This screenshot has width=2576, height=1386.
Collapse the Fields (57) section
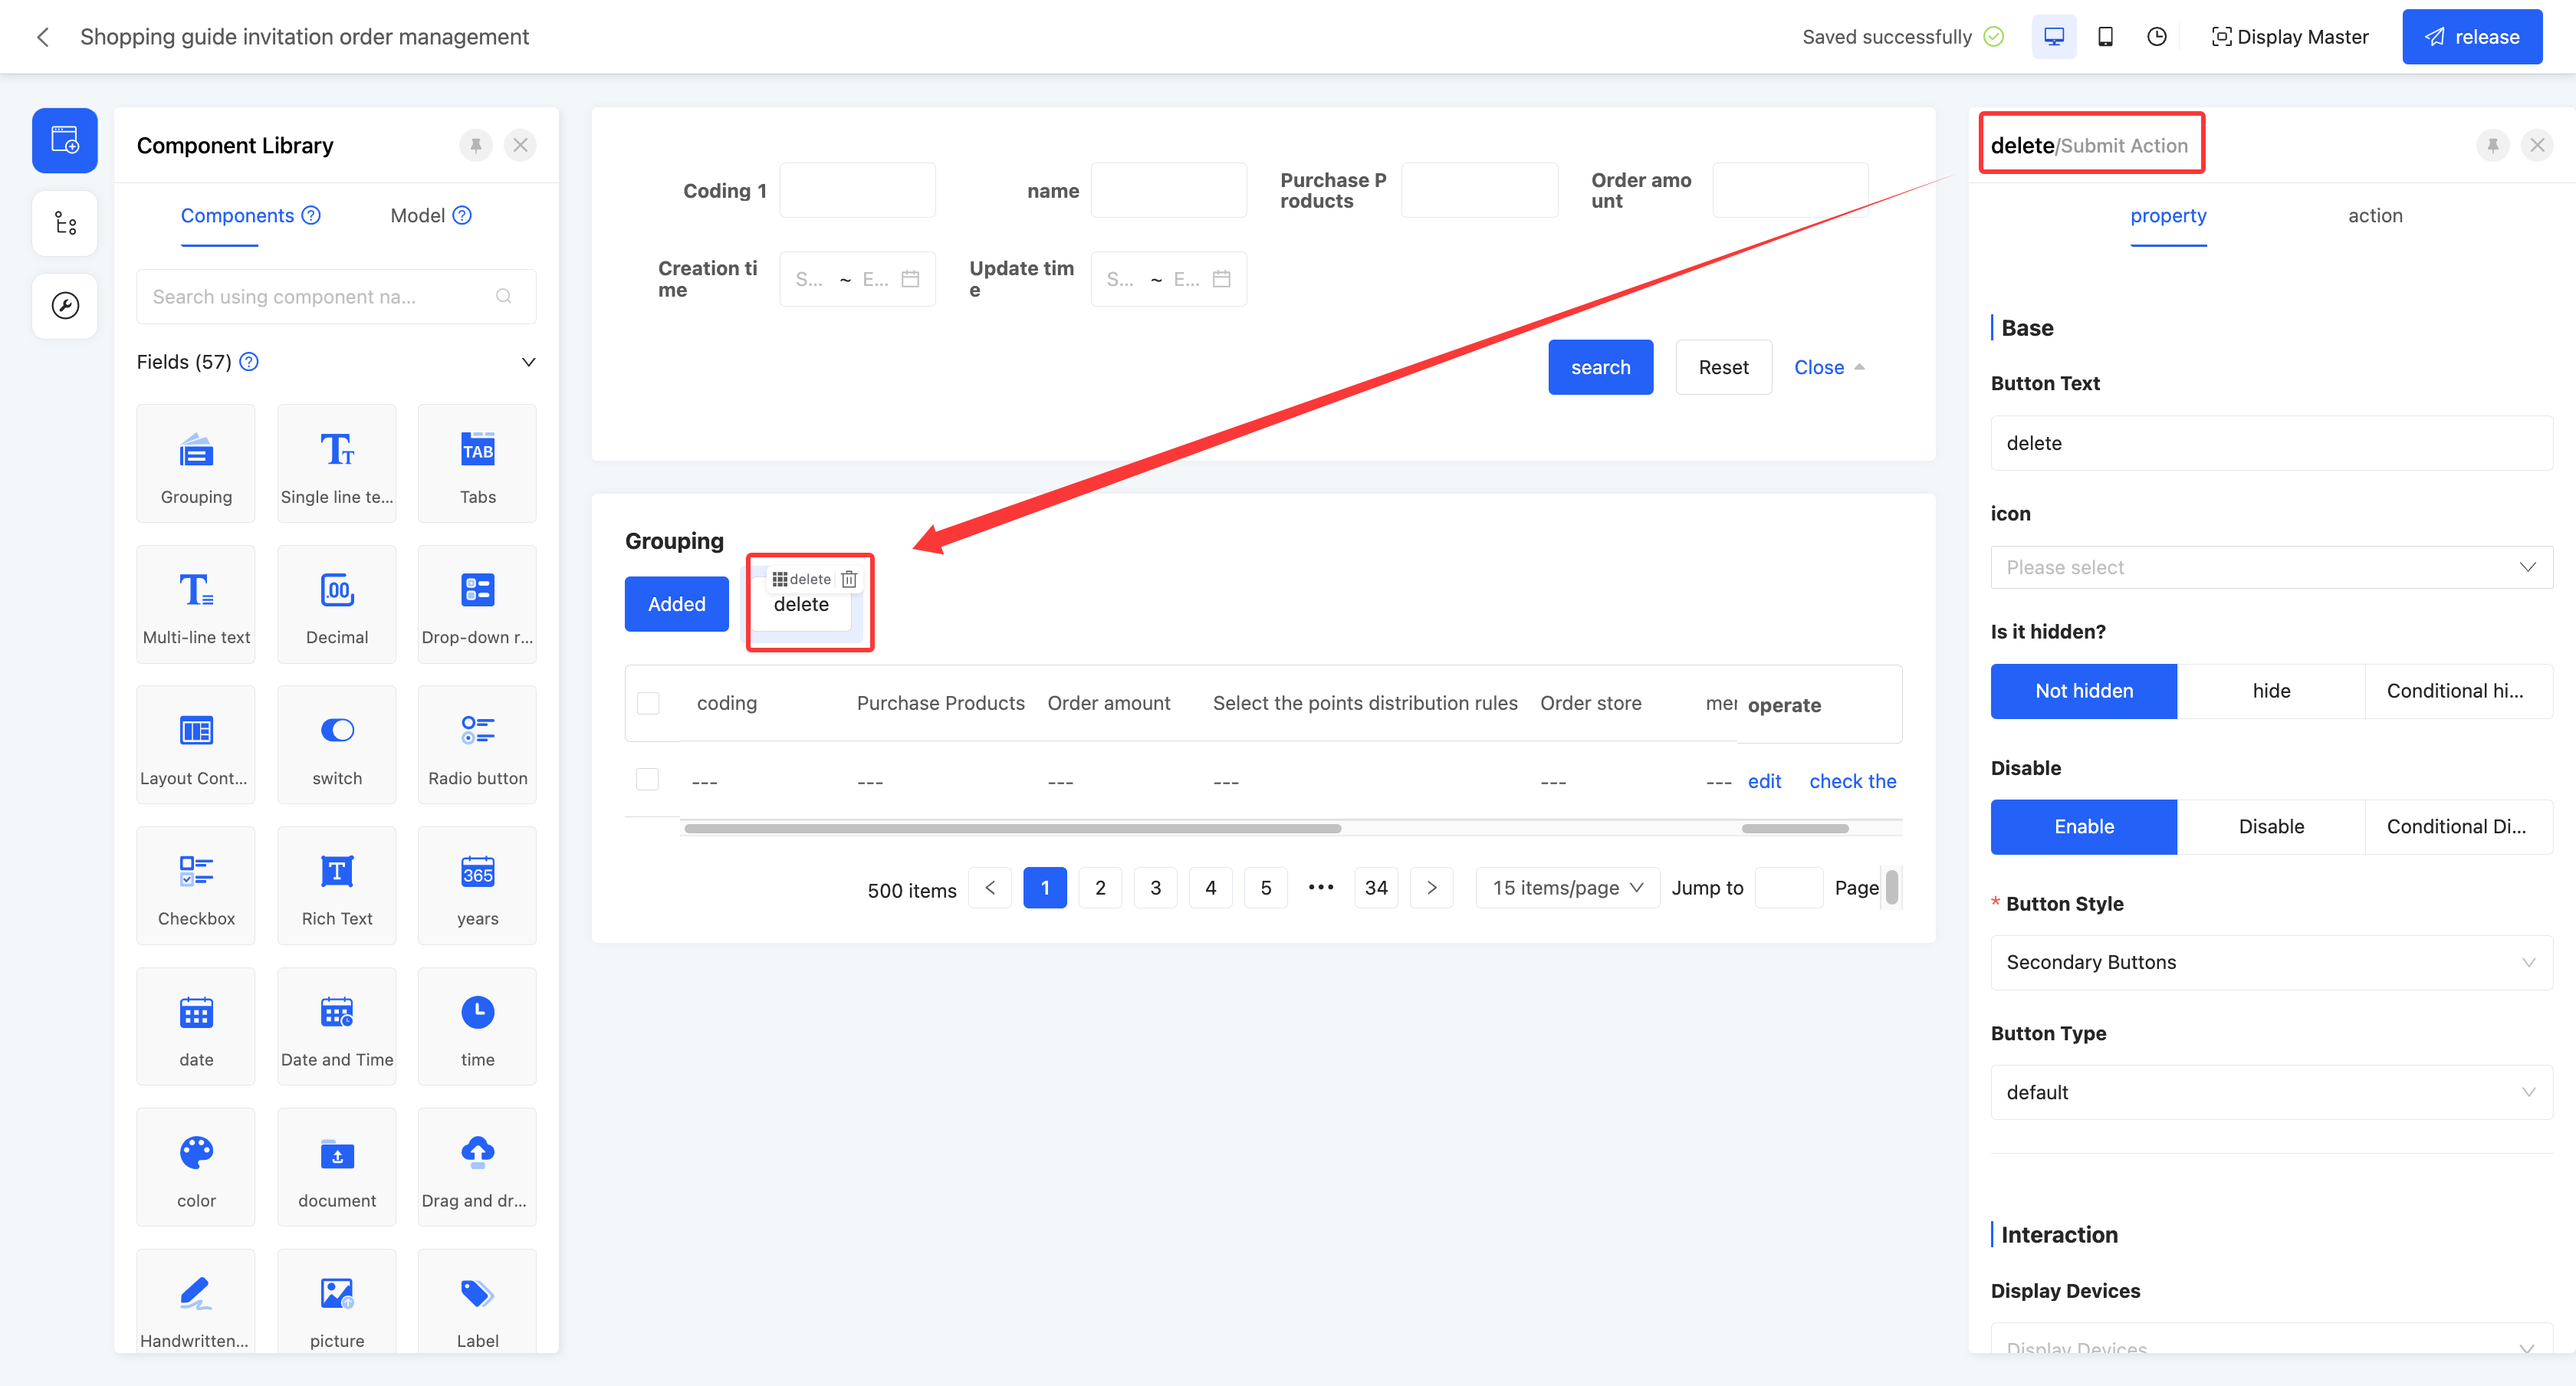point(528,362)
